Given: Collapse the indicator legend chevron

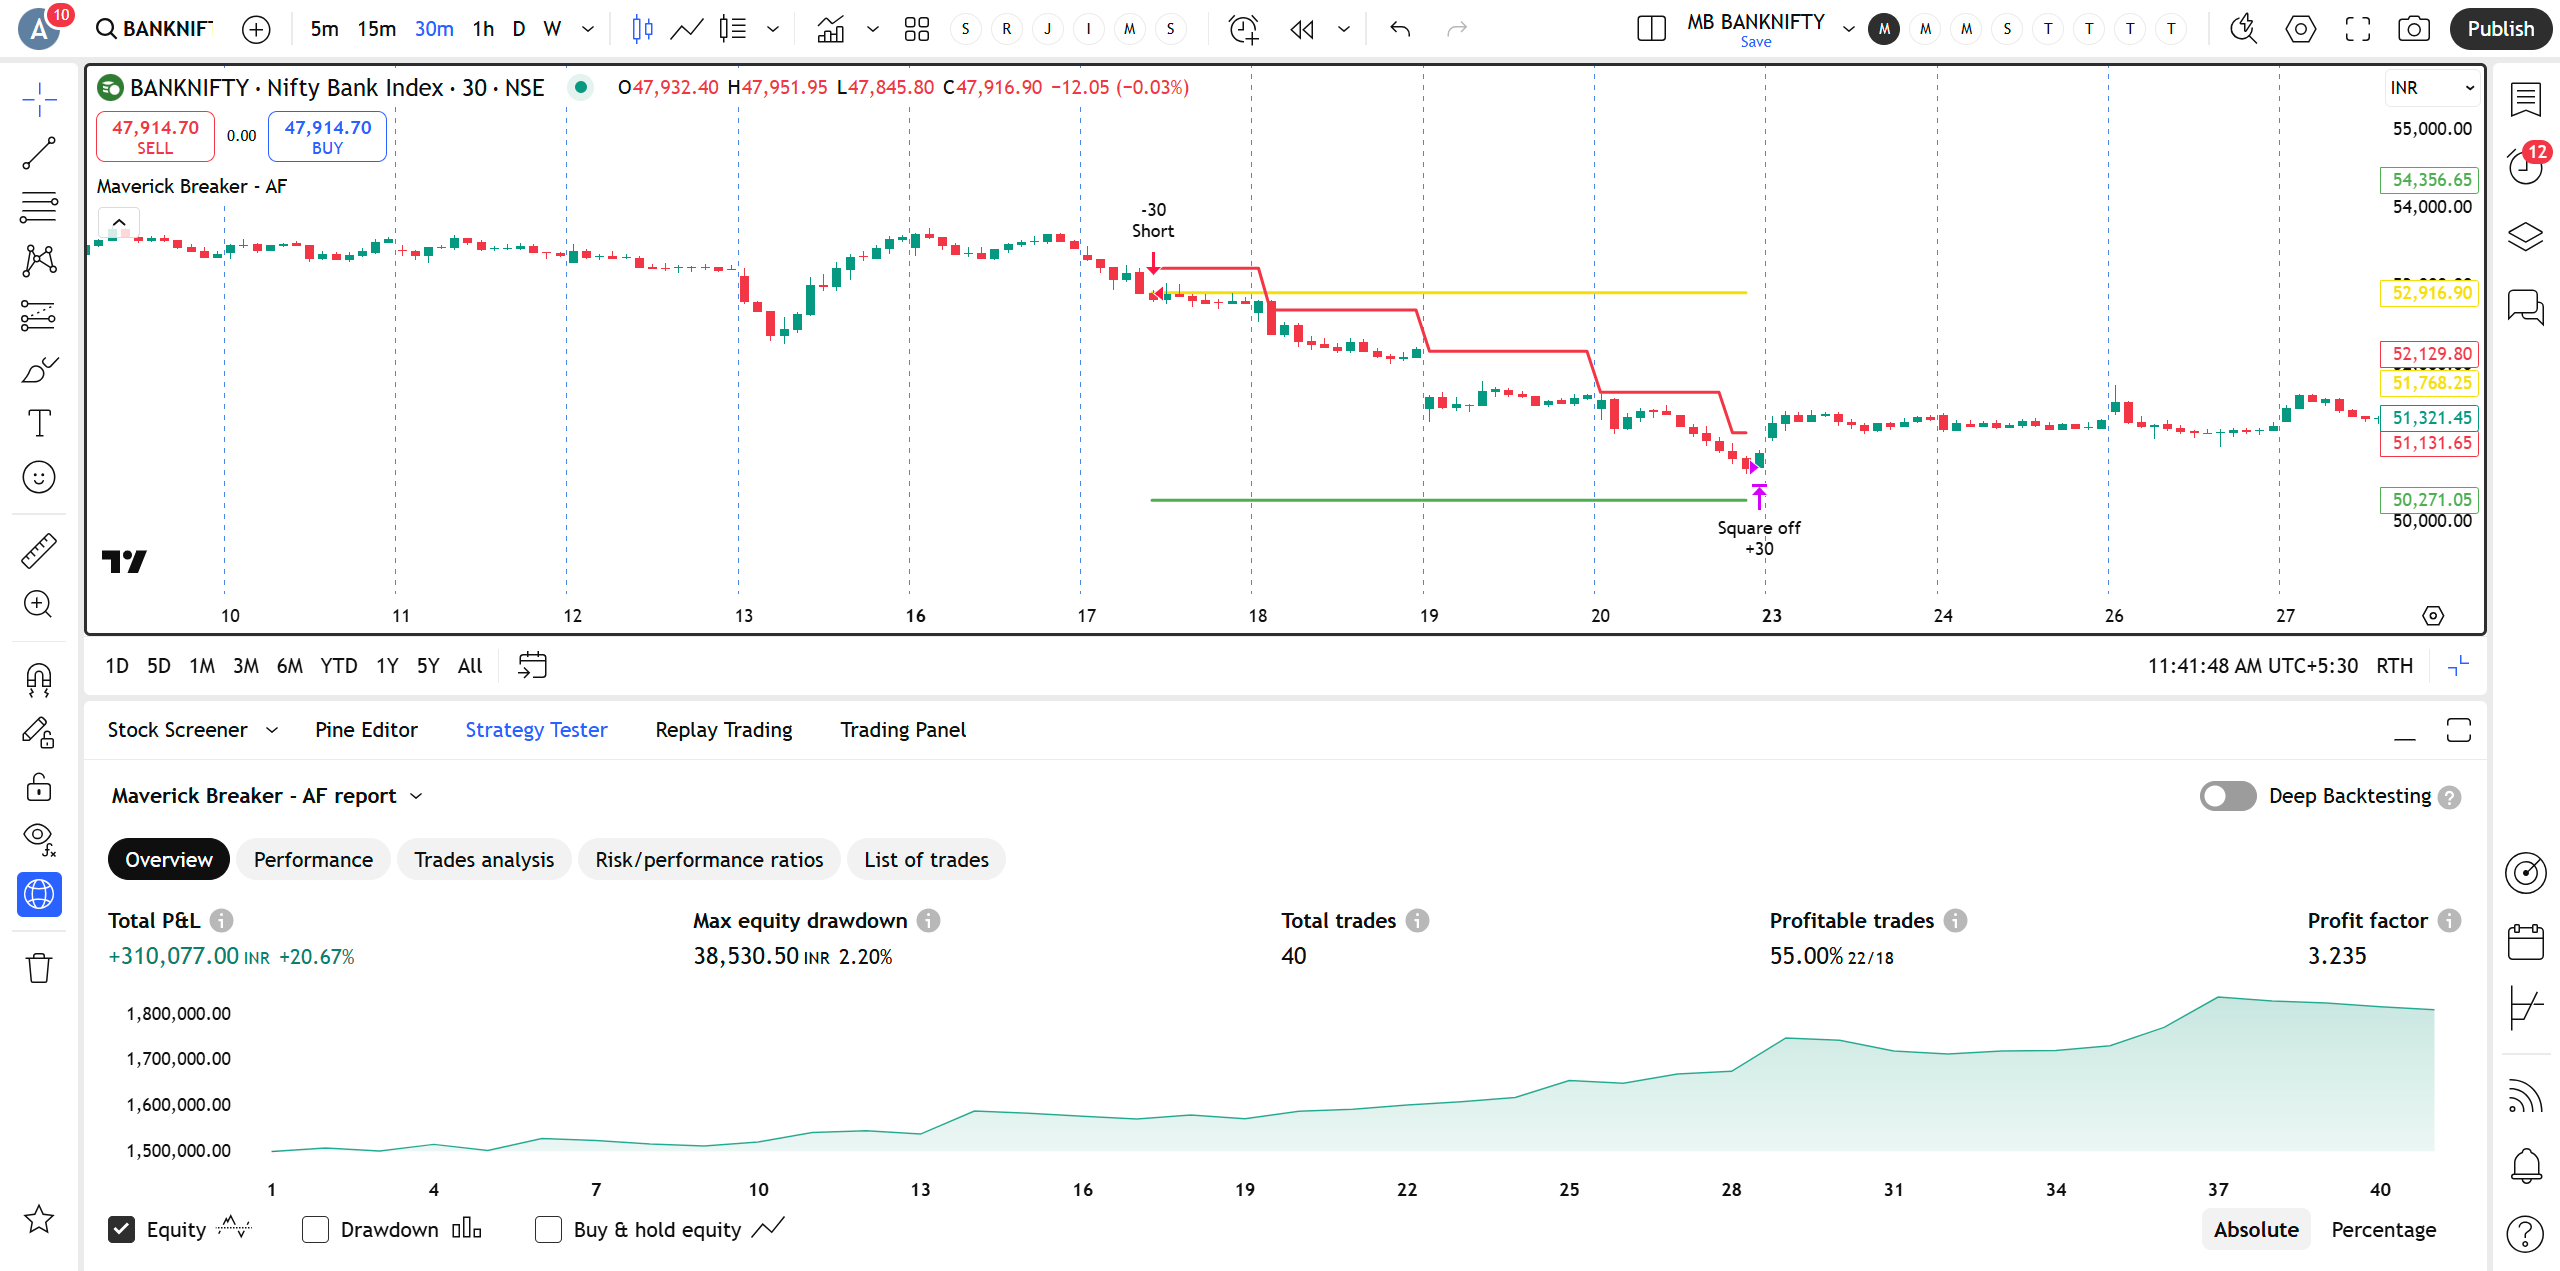Looking at the screenshot, I should (x=119, y=222).
